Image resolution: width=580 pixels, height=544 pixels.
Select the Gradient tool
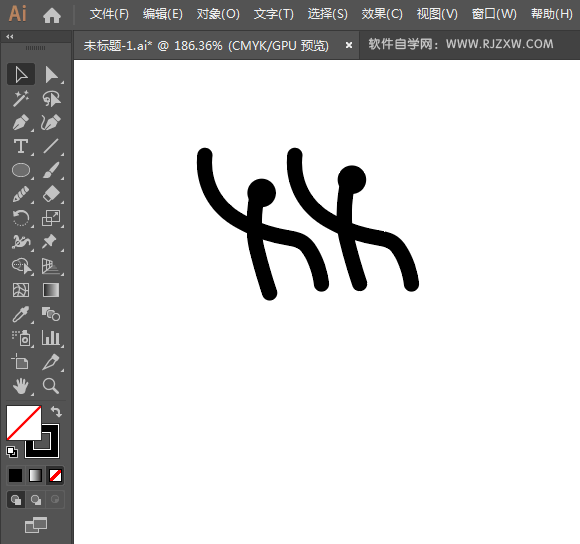click(51, 290)
